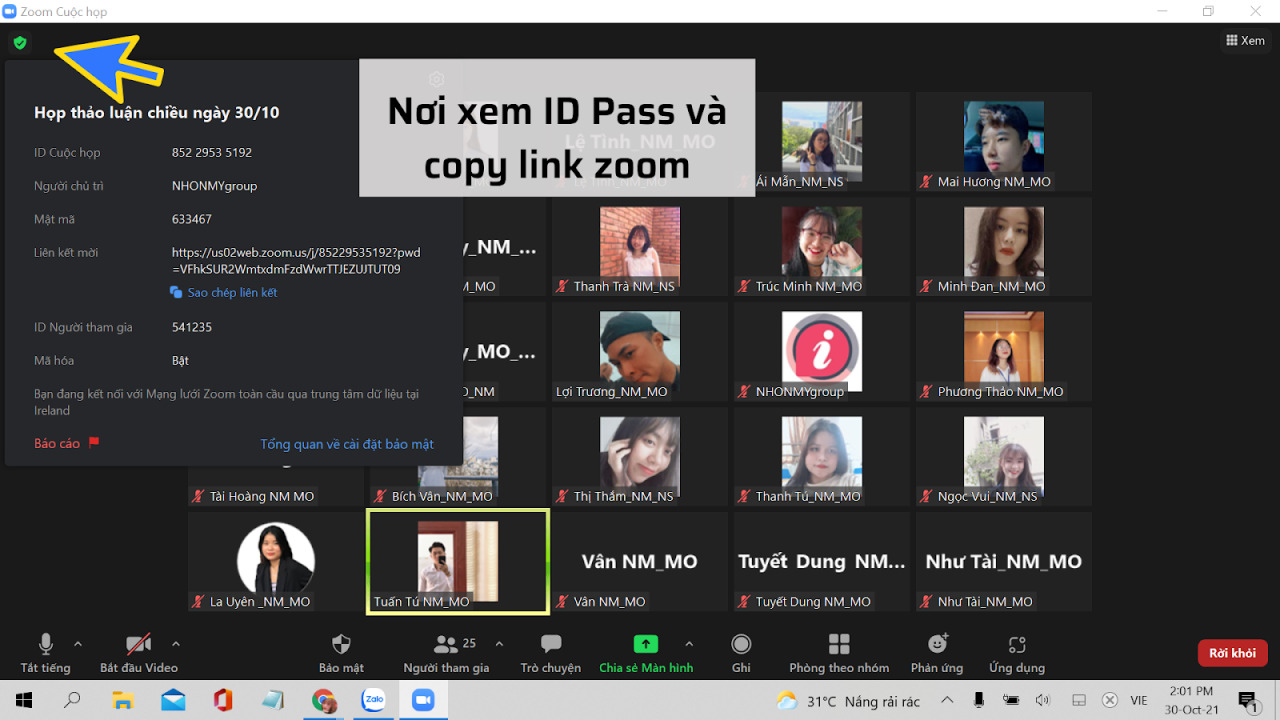This screenshot has width=1280, height=720.
Task: Open the Phản ứng reactions panel
Action: pyautogui.click(x=936, y=650)
